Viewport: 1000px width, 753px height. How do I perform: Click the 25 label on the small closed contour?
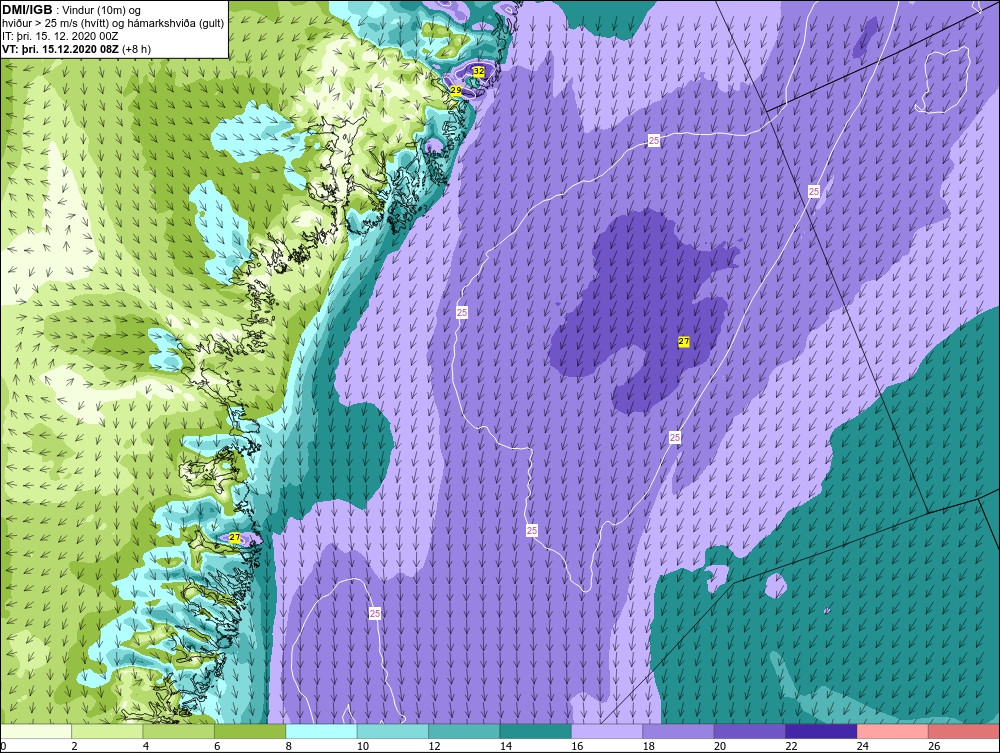tap(374, 613)
